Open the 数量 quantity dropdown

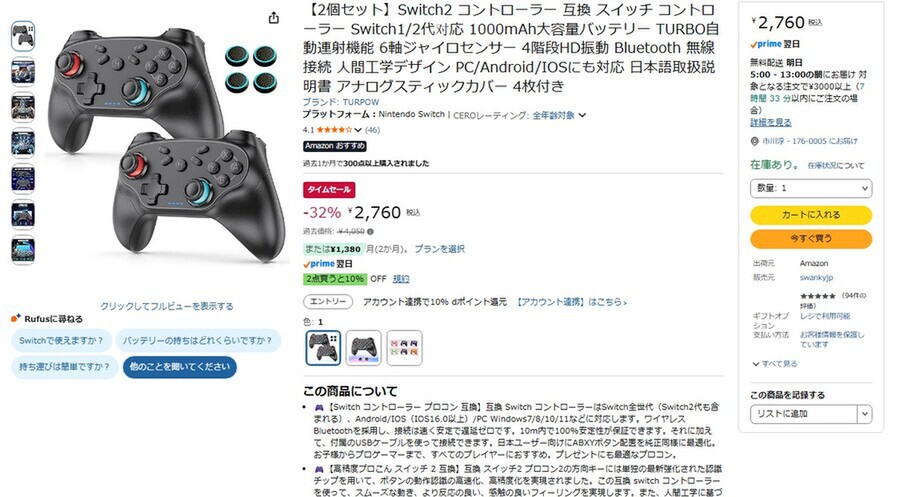[811, 188]
